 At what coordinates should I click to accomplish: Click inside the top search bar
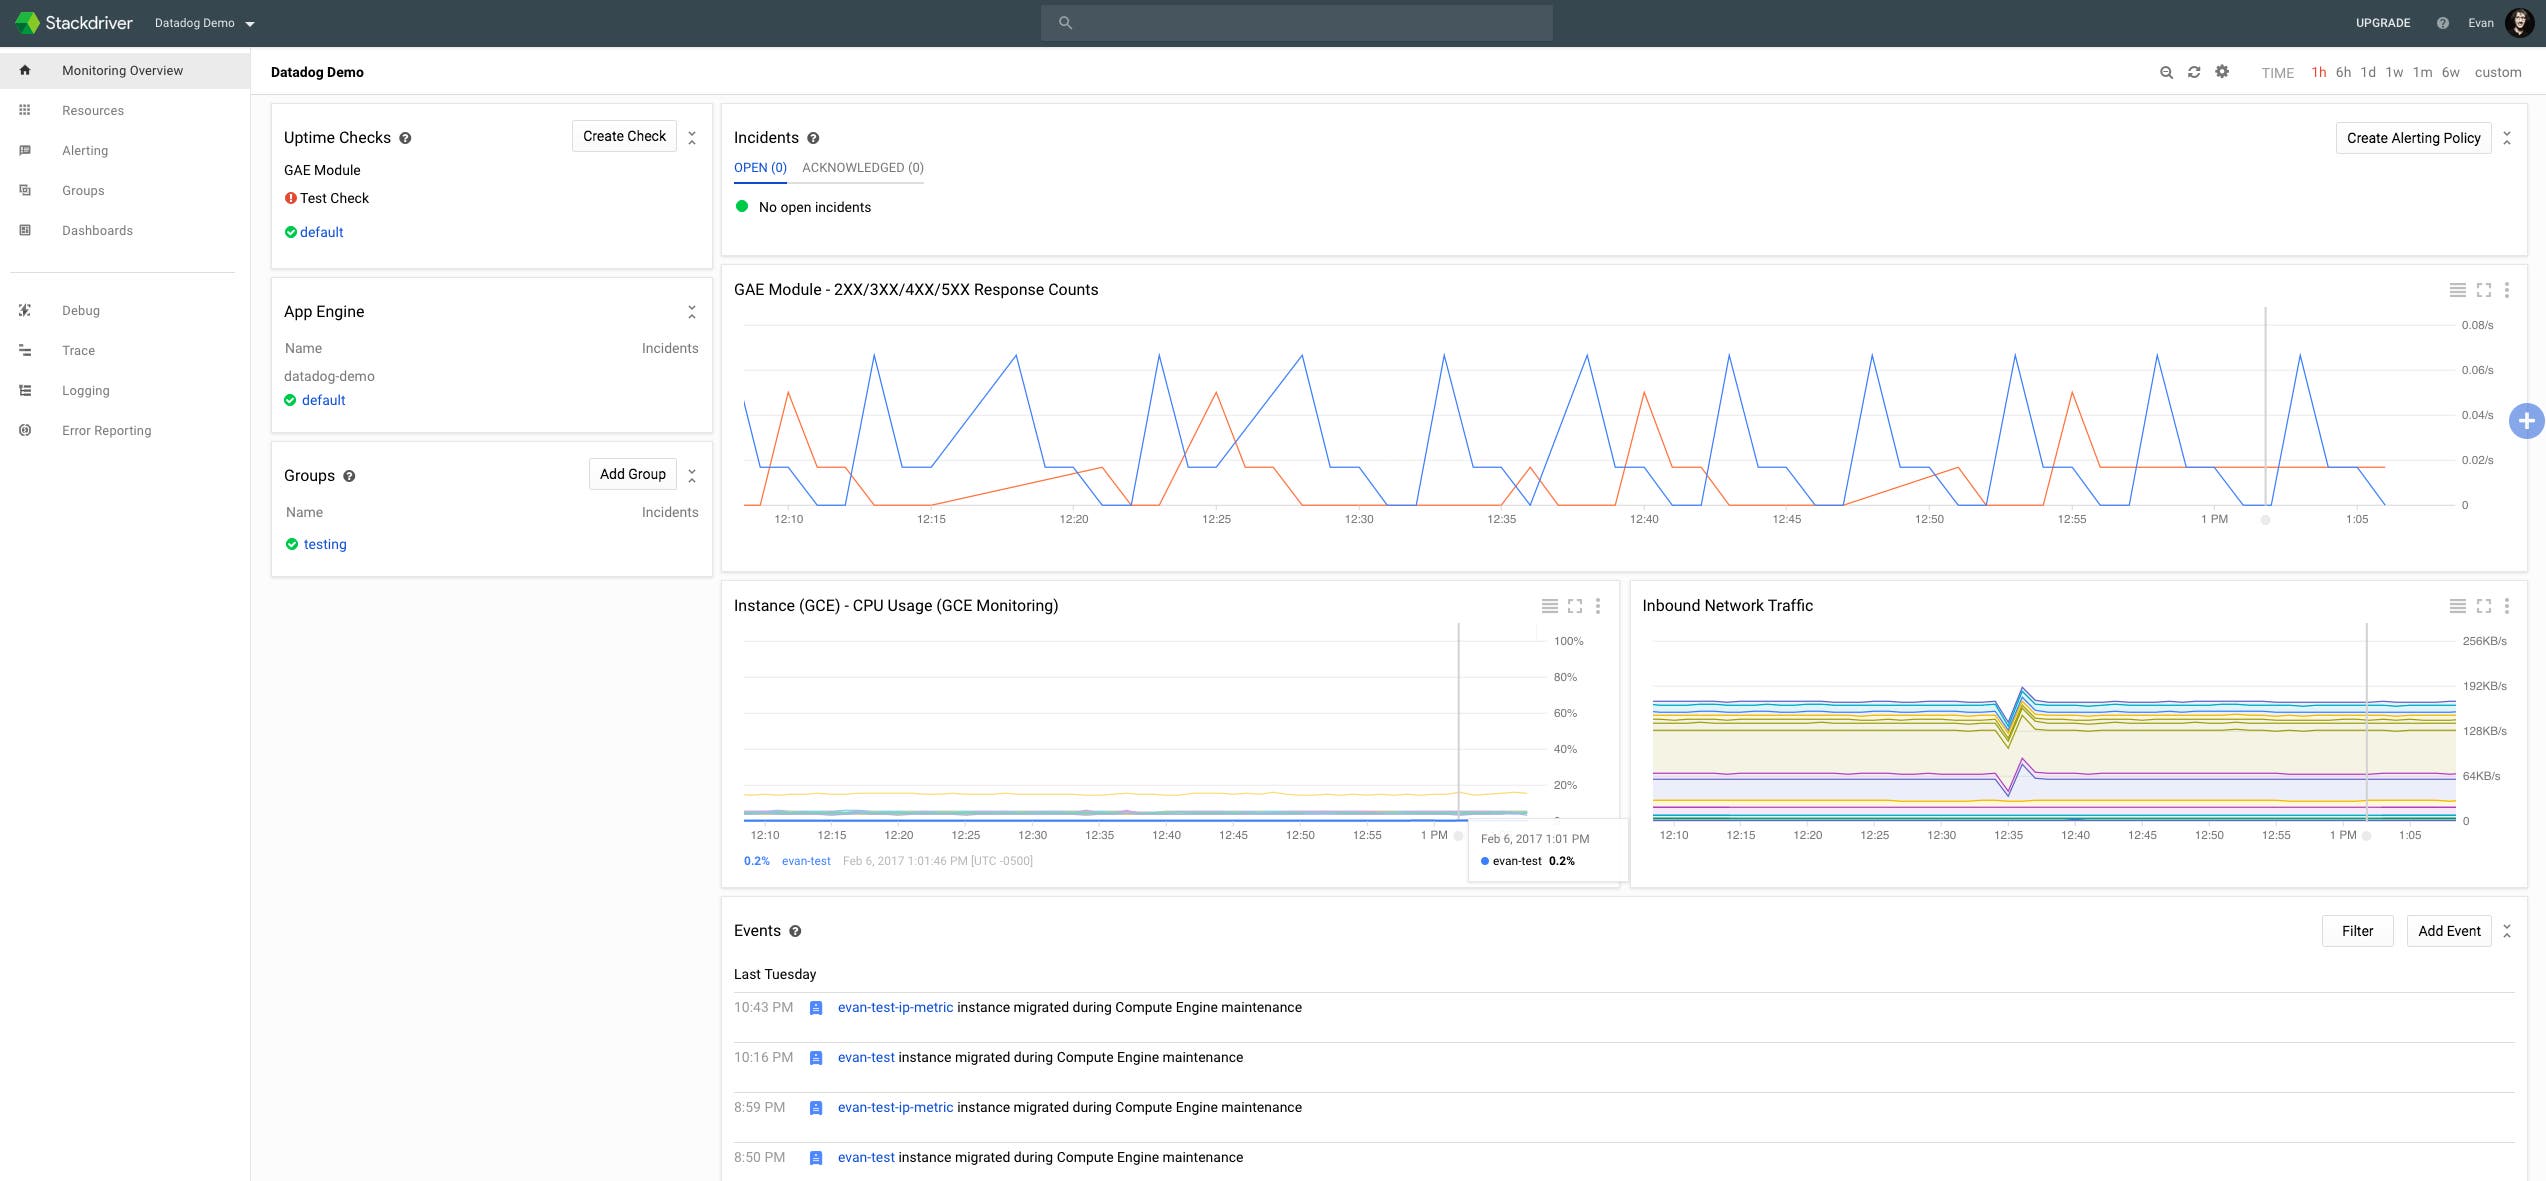coord(1296,22)
